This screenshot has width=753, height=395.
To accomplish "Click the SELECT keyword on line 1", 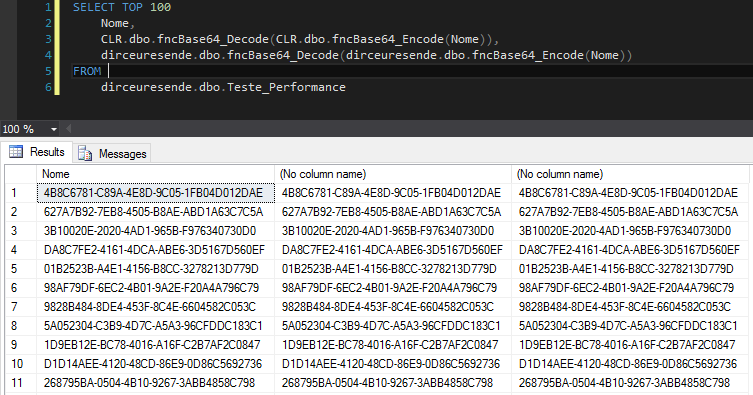I will coord(94,7).
